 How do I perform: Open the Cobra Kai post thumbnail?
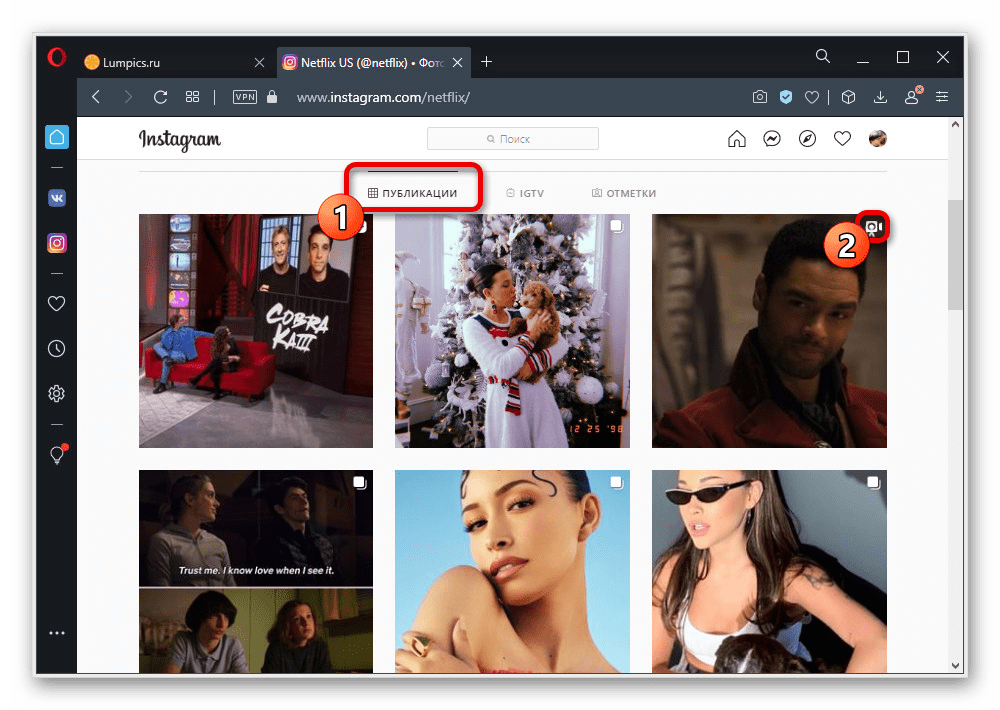256,330
